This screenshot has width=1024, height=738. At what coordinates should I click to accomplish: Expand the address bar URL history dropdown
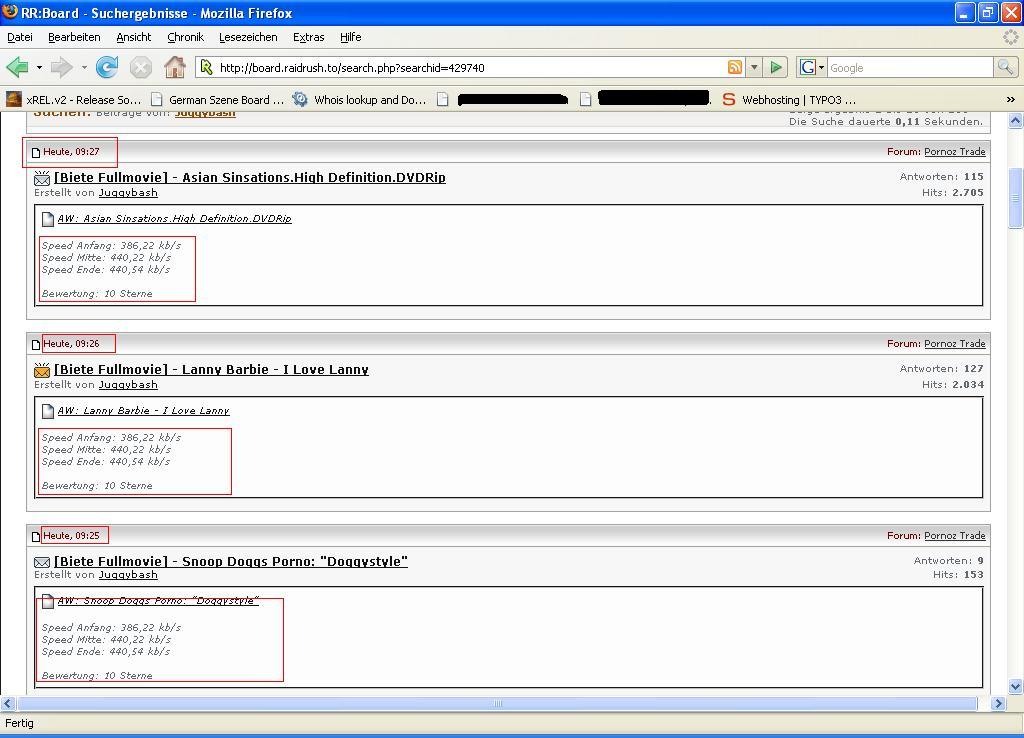[x=754, y=67]
